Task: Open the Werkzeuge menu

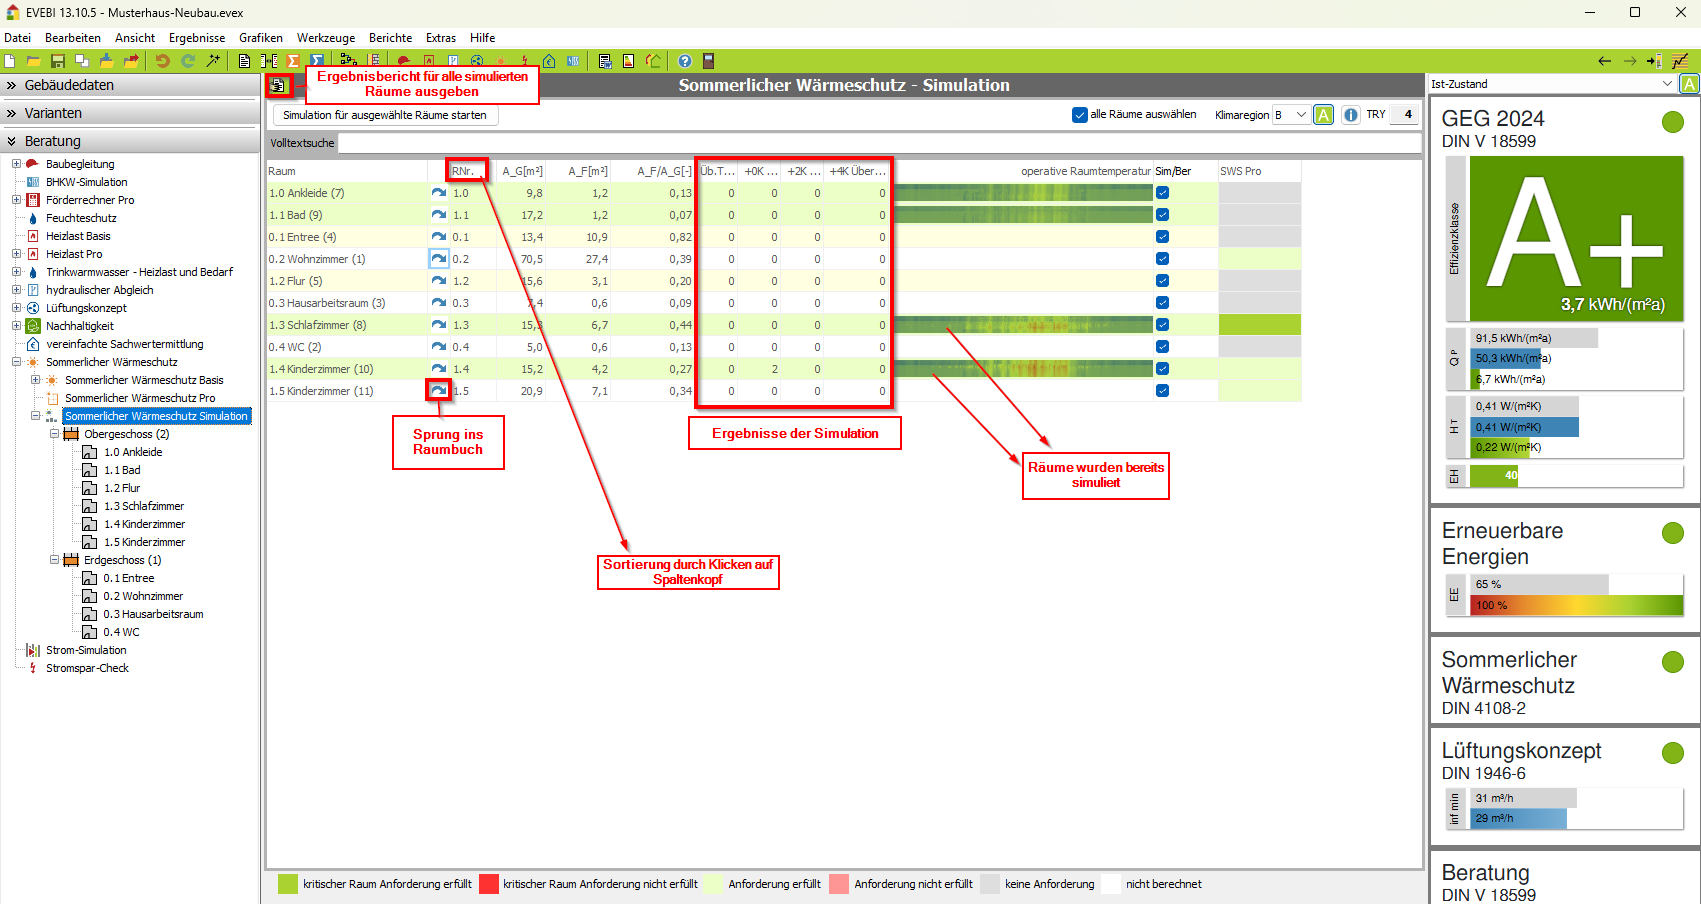Action: pos(325,38)
